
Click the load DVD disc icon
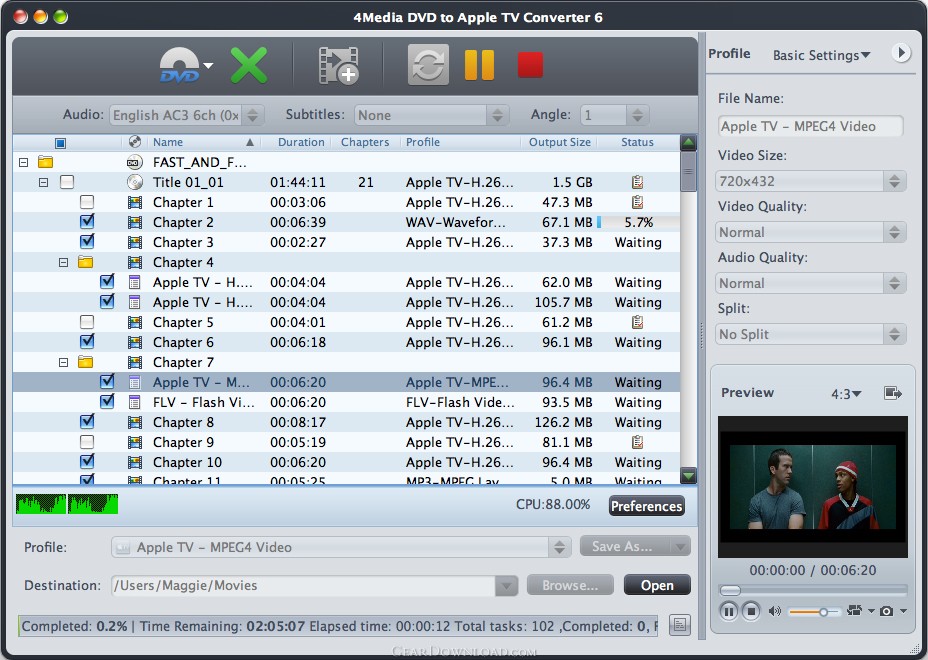180,66
